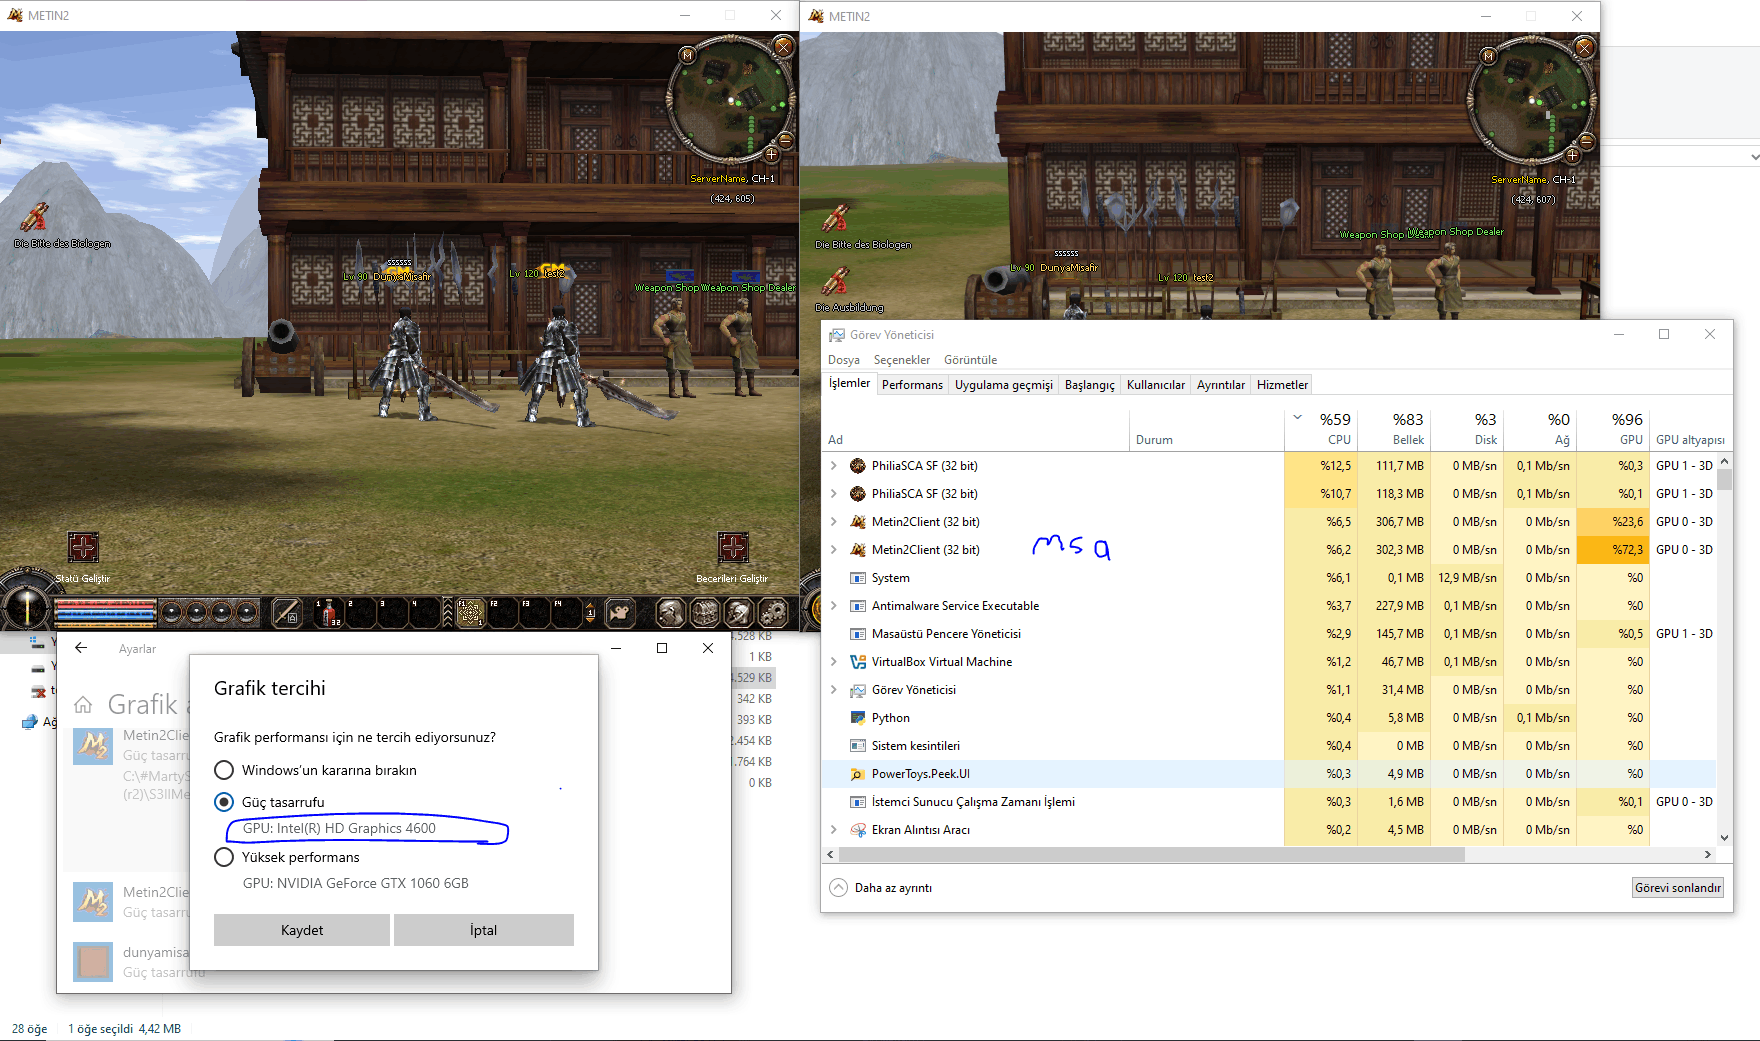1760x1041 pixels.
Task: Sort processes by Bellek column
Action: click(x=1394, y=428)
